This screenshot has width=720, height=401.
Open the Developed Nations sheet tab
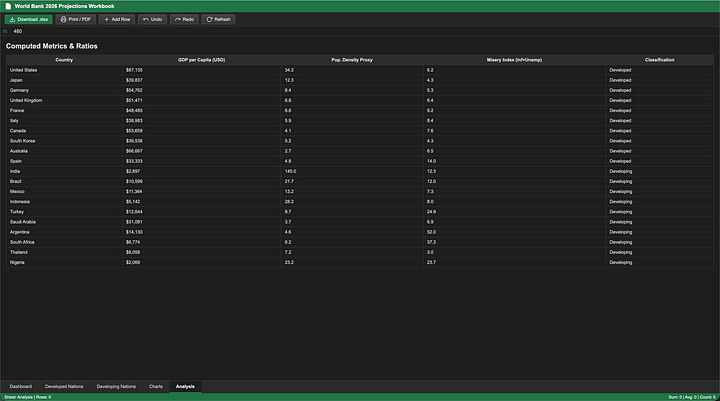[64, 386]
